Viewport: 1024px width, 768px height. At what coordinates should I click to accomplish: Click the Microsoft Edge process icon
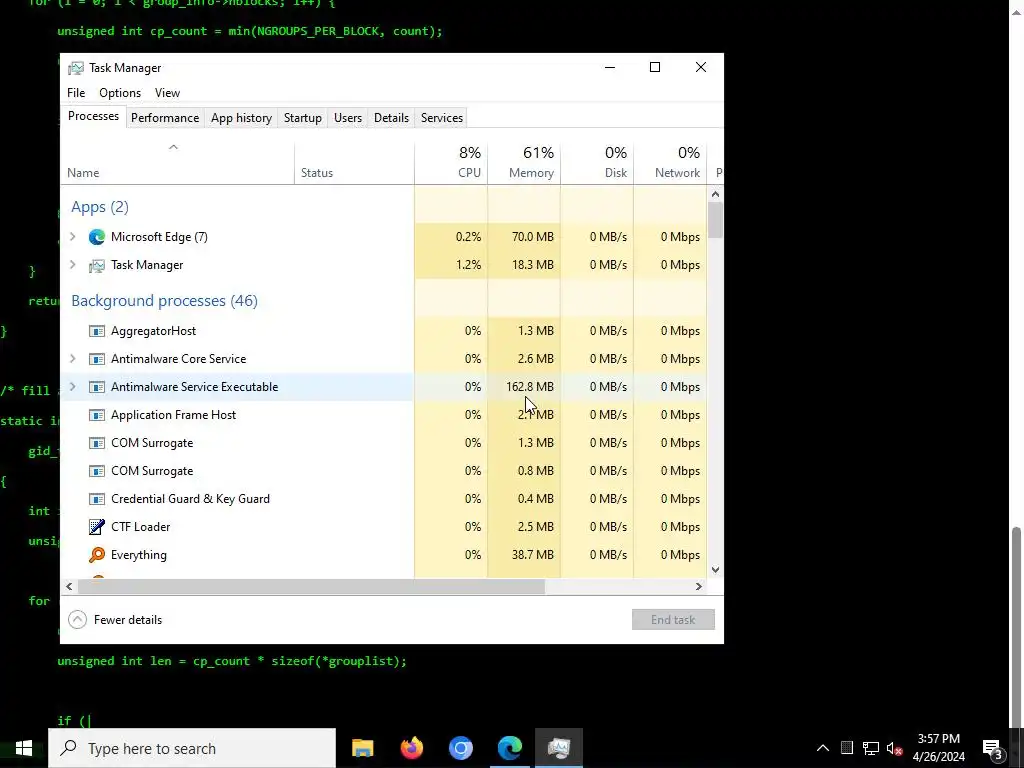pos(97,237)
